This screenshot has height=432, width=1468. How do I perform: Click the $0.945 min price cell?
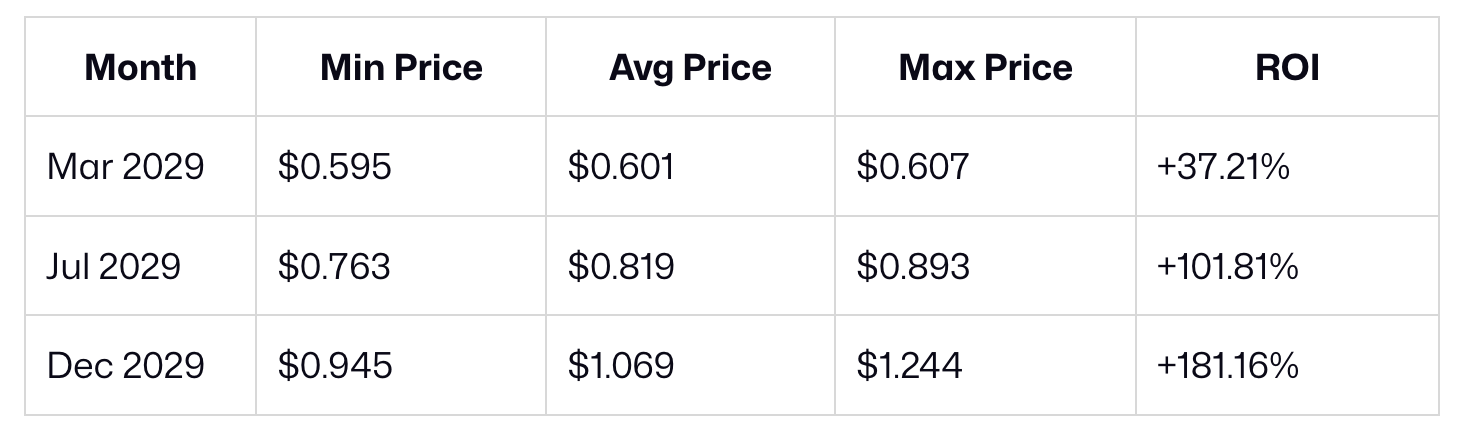tap(335, 365)
